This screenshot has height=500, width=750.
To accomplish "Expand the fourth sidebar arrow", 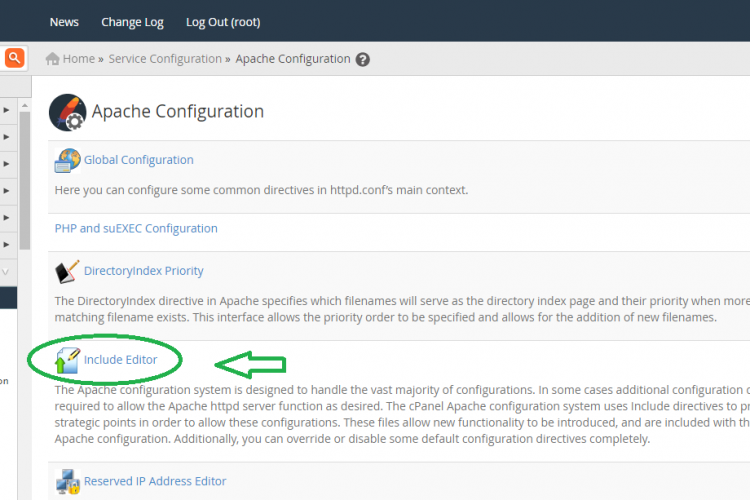I will 6,190.
